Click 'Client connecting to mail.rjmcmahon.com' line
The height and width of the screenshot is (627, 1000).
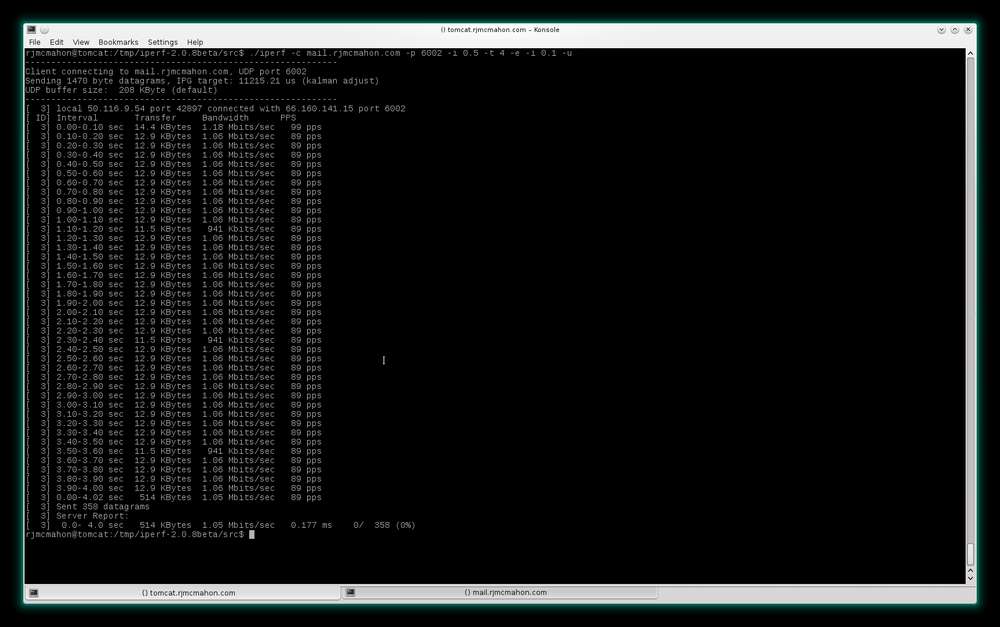pyautogui.click(x=166, y=71)
